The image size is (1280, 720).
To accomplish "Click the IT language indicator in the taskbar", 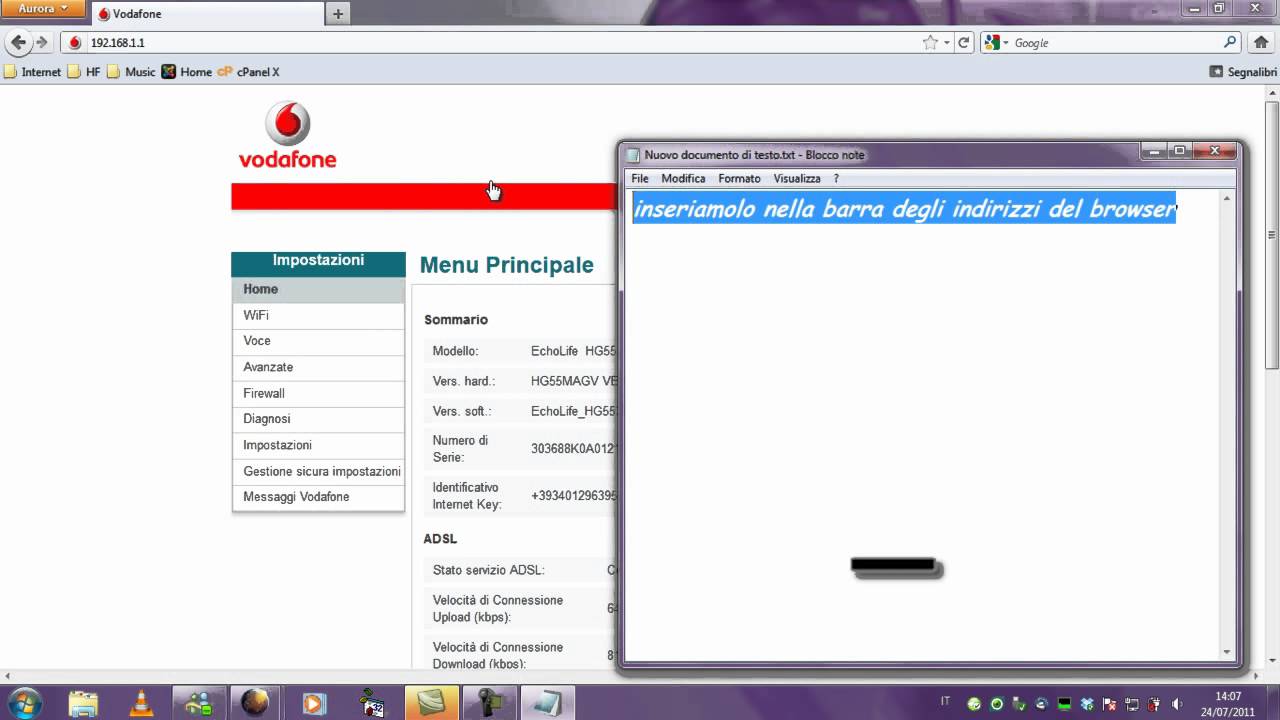I will tap(946, 701).
